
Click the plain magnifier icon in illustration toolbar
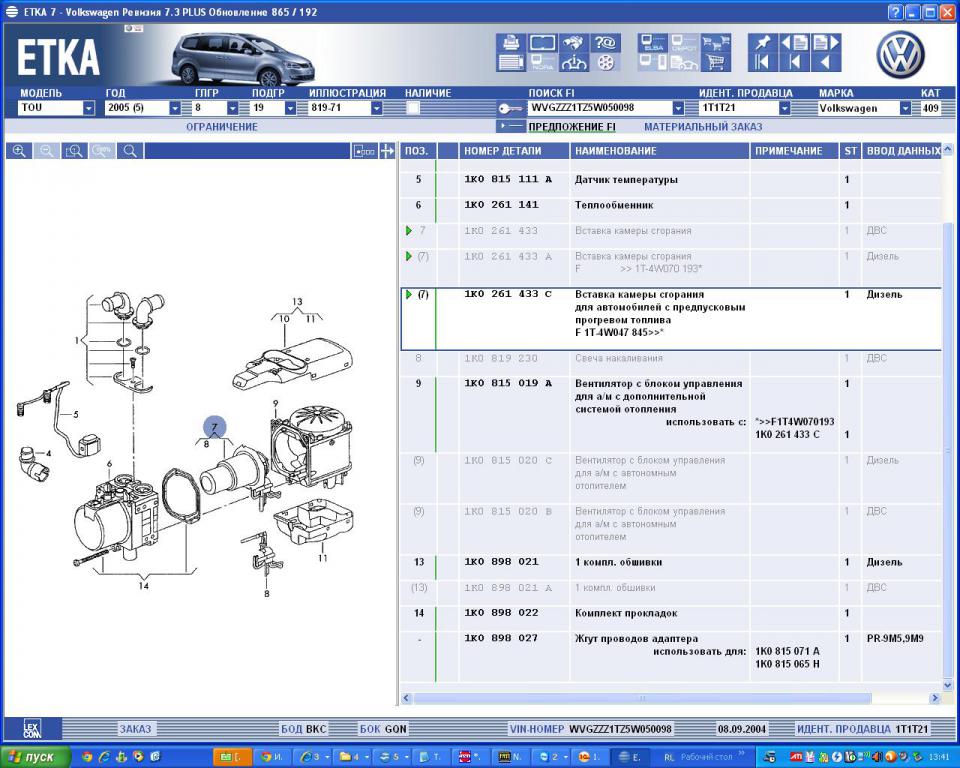pyautogui.click(x=130, y=151)
